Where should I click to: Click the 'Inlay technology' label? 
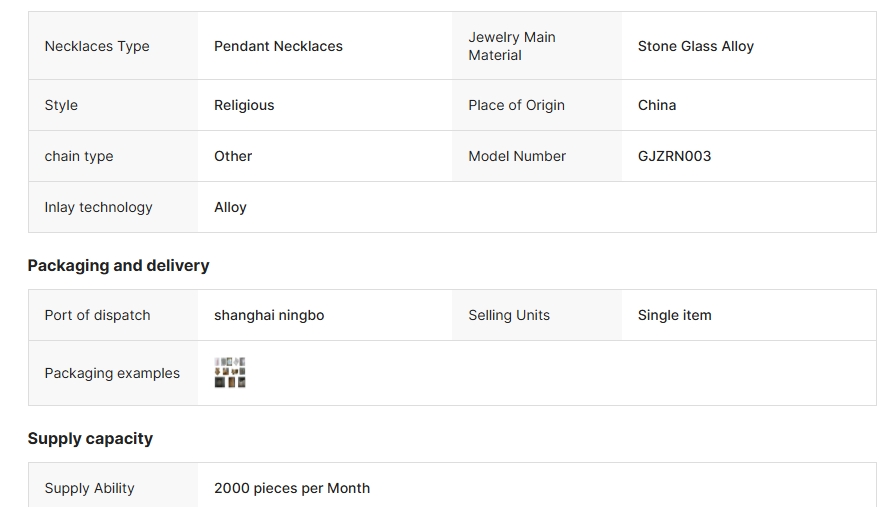pyautogui.click(x=98, y=207)
